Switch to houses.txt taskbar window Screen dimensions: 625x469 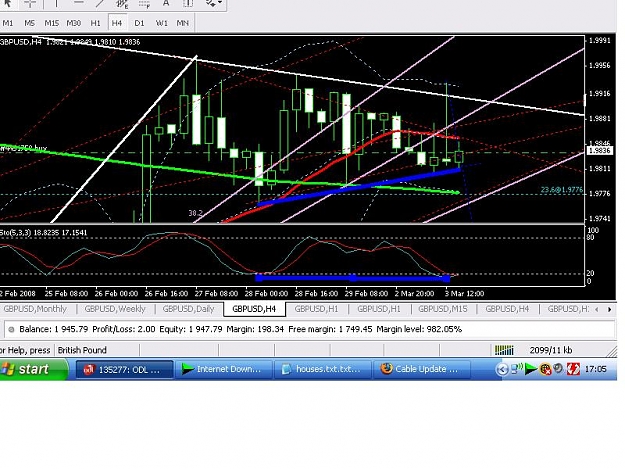pyautogui.click(x=323, y=369)
